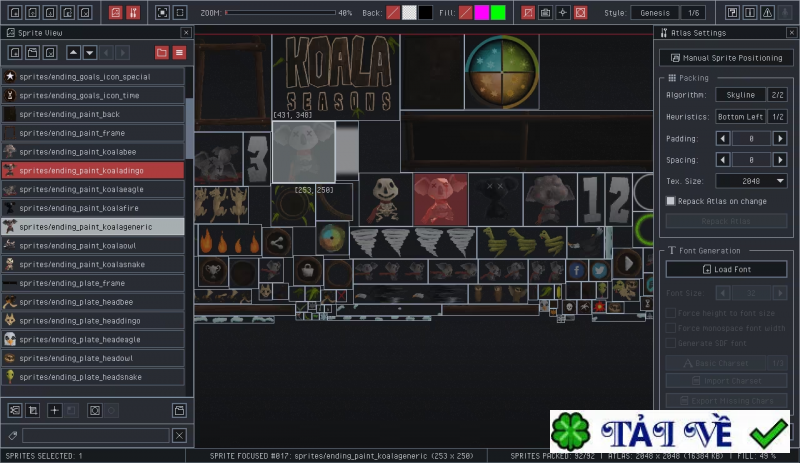Open the help question-mark icon
This screenshot has height=463, width=800.
pyautogui.click(x=732, y=12)
